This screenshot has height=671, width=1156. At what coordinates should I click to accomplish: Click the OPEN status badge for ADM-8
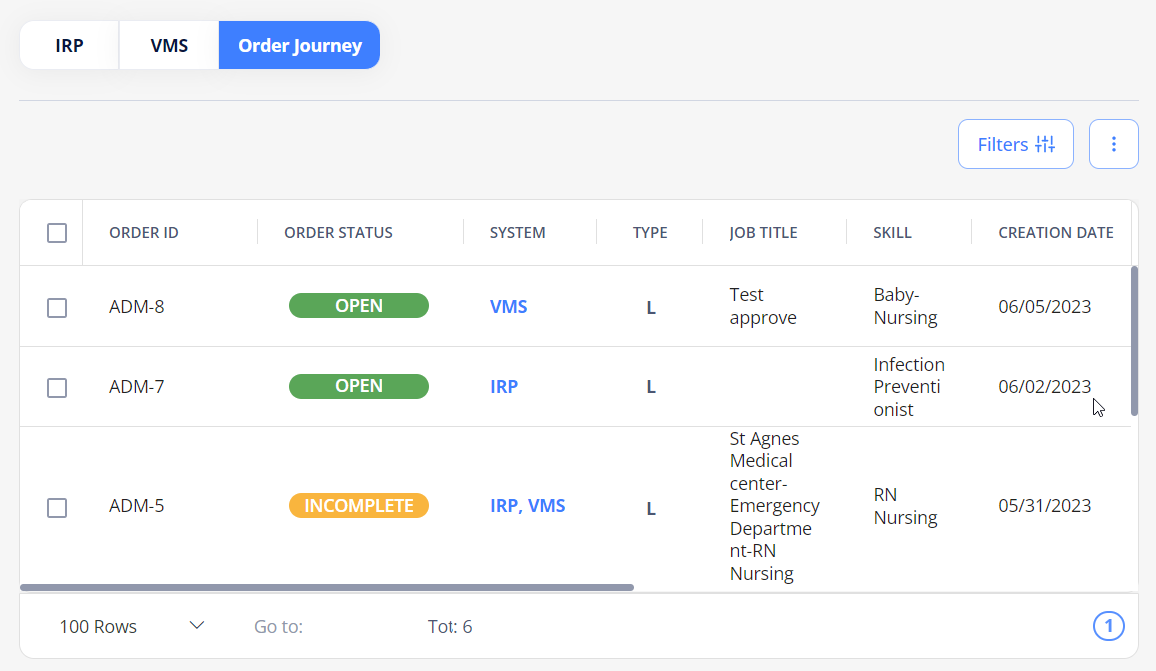pyautogui.click(x=358, y=306)
